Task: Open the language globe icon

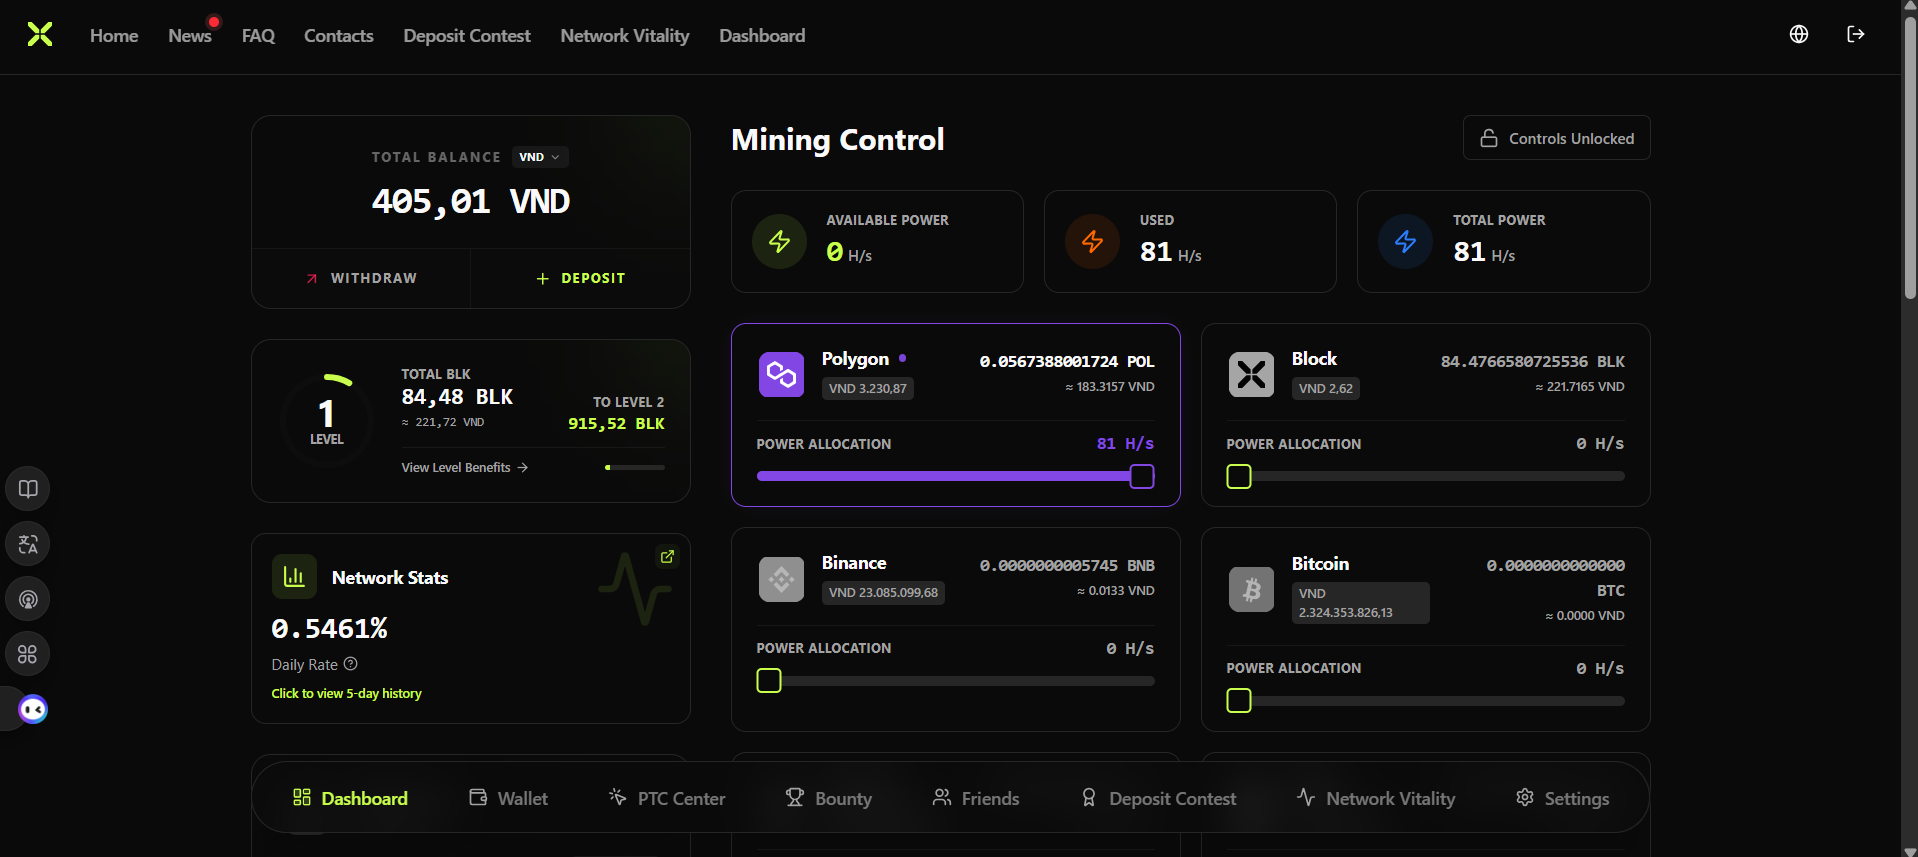Action: [1799, 34]
